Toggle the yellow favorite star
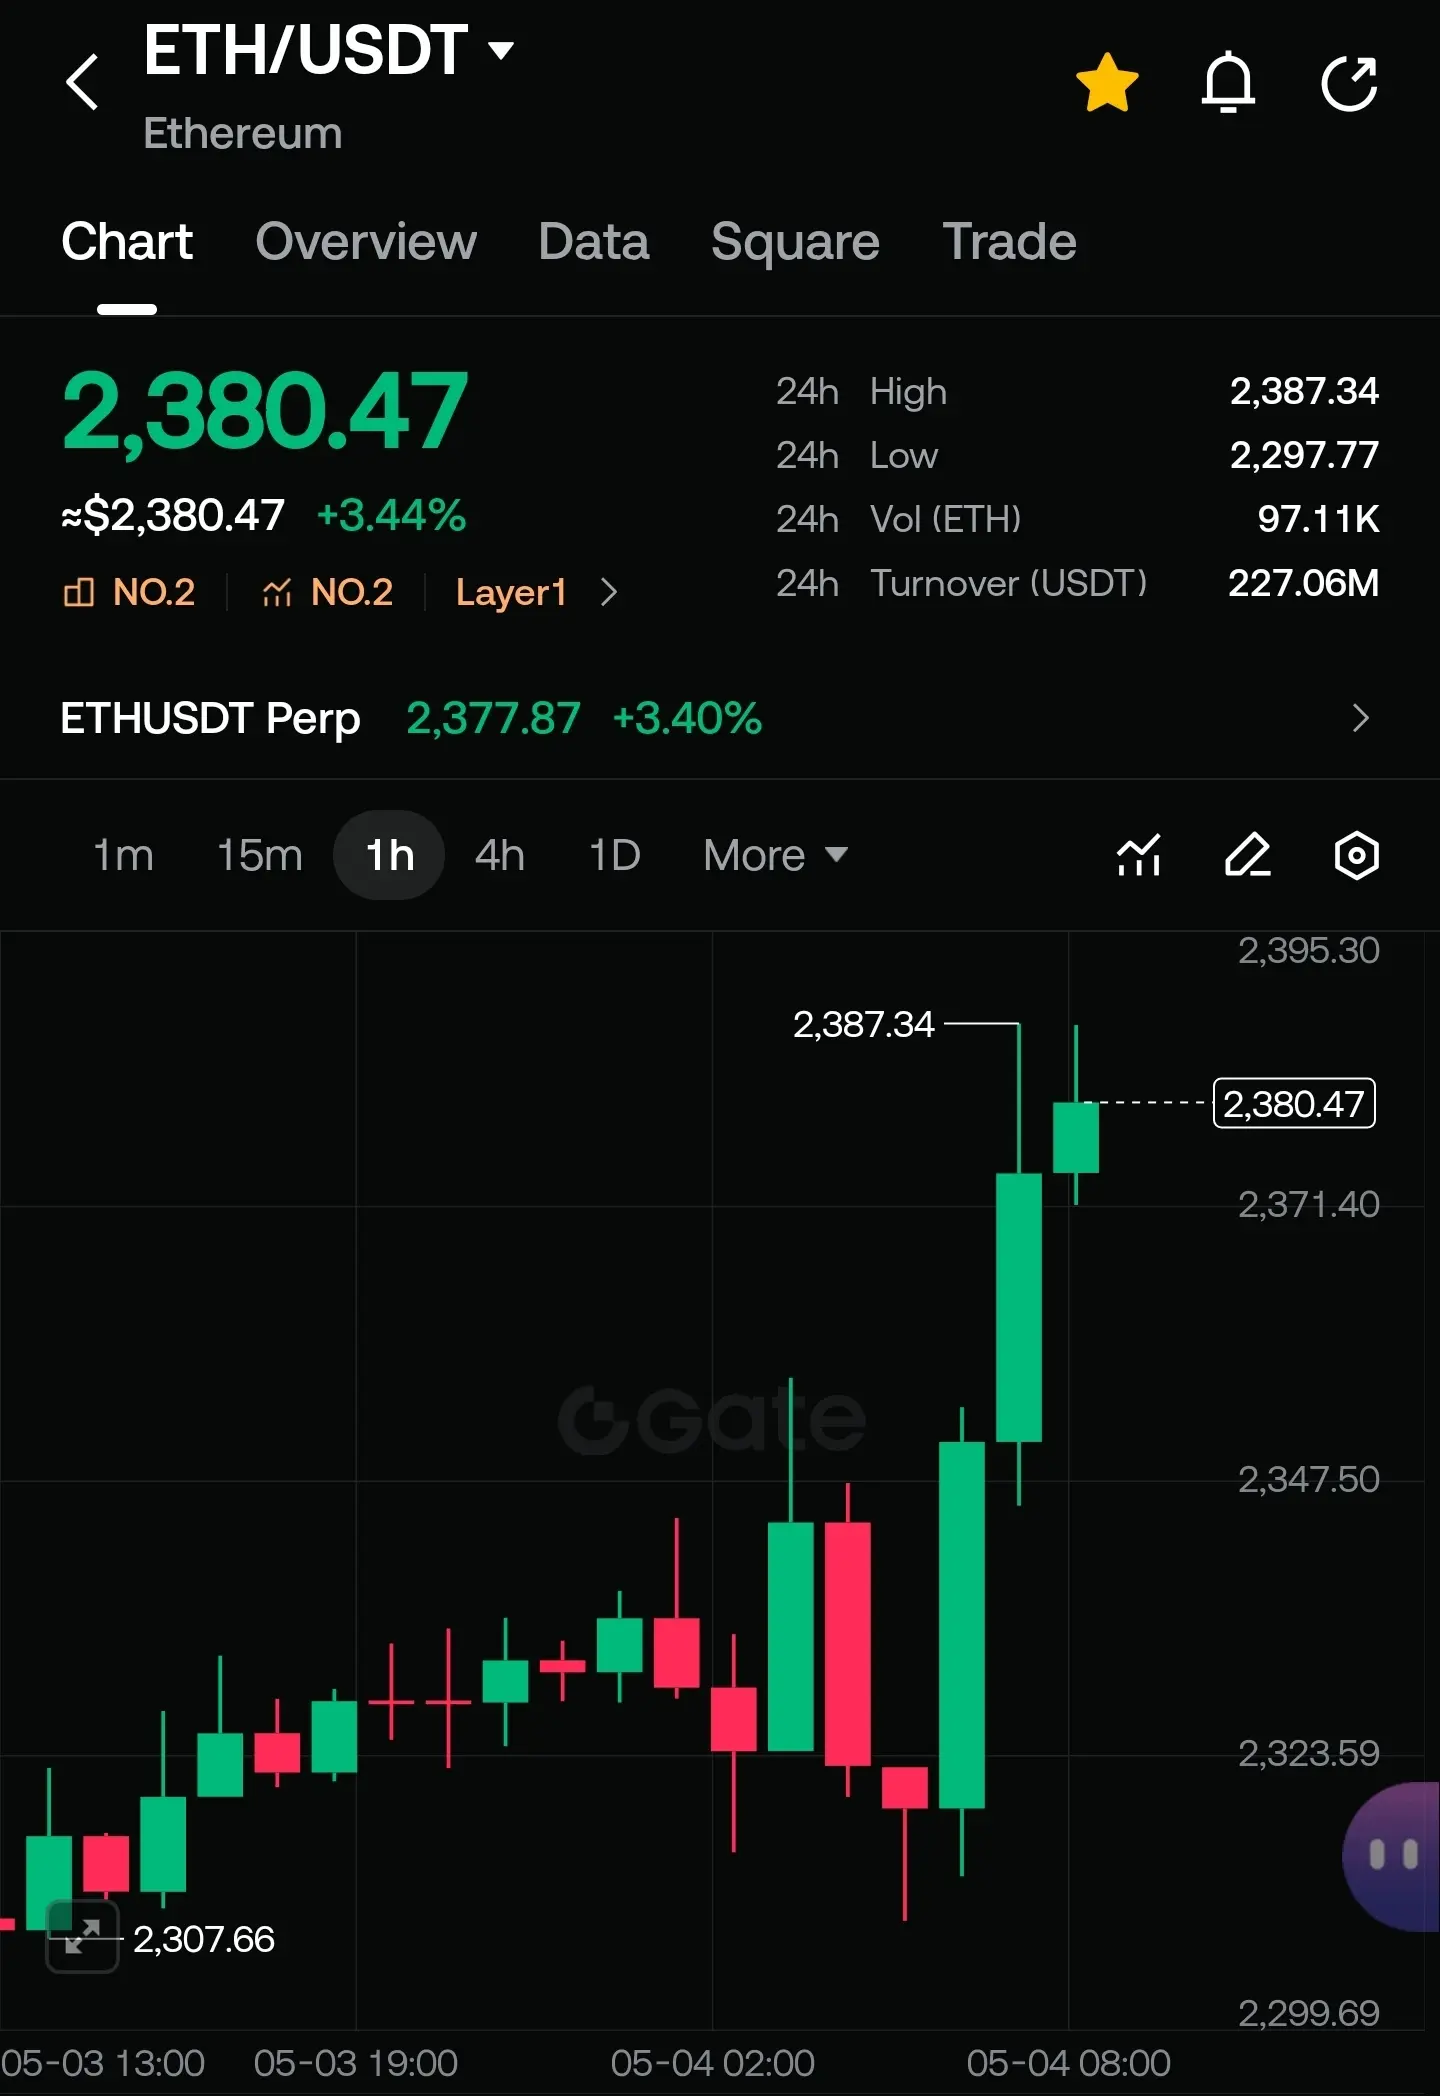 point(1107,82)
